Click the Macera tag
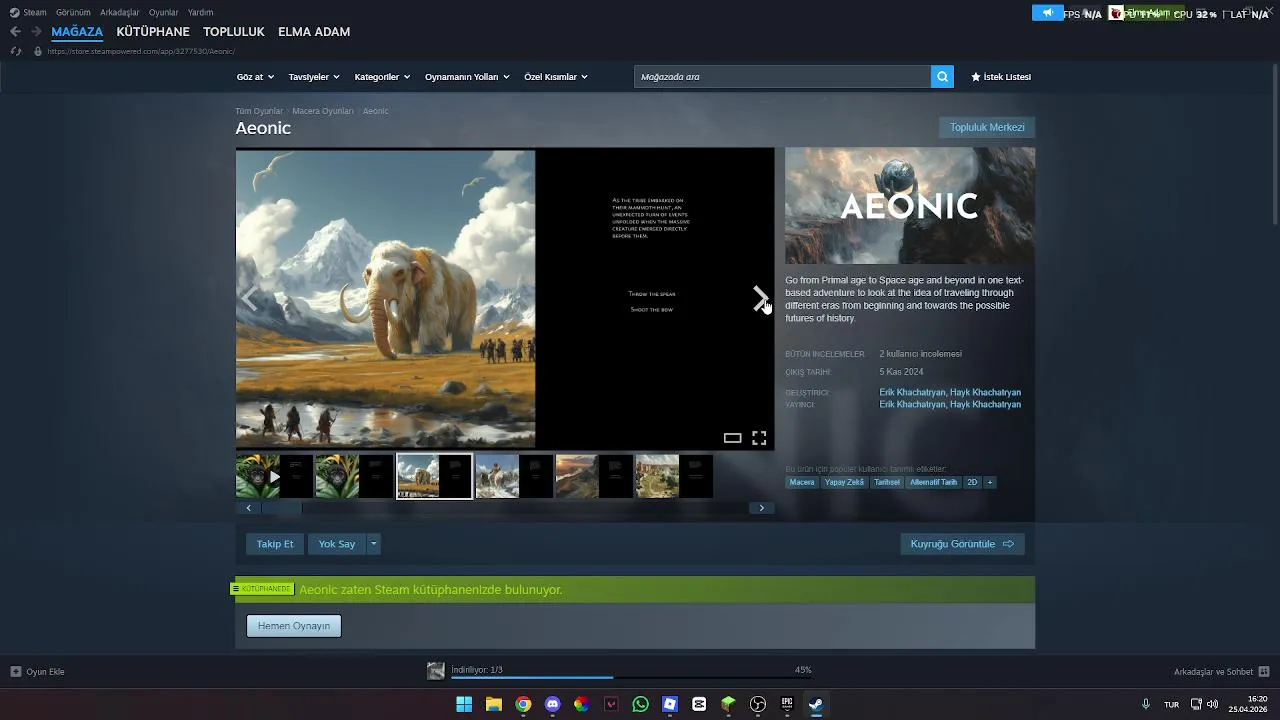 tap(802, 482)
